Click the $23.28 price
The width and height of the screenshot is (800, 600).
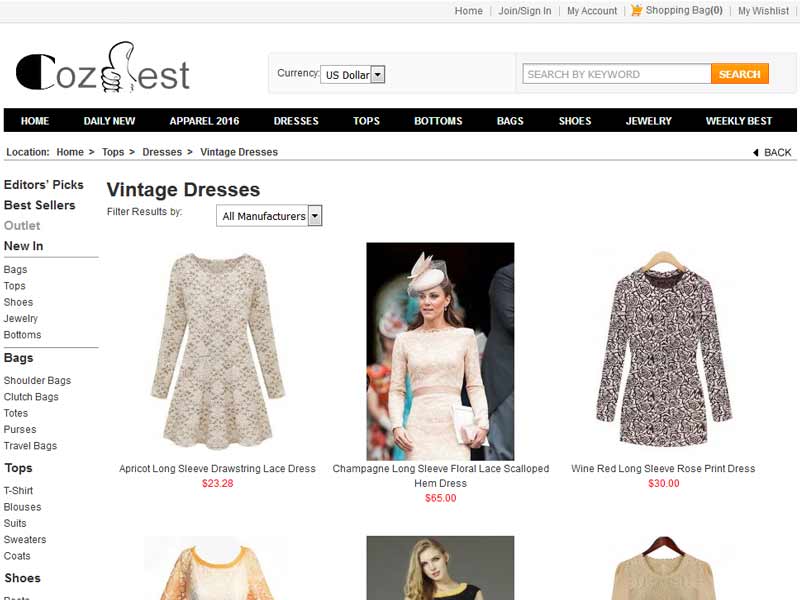217,483
